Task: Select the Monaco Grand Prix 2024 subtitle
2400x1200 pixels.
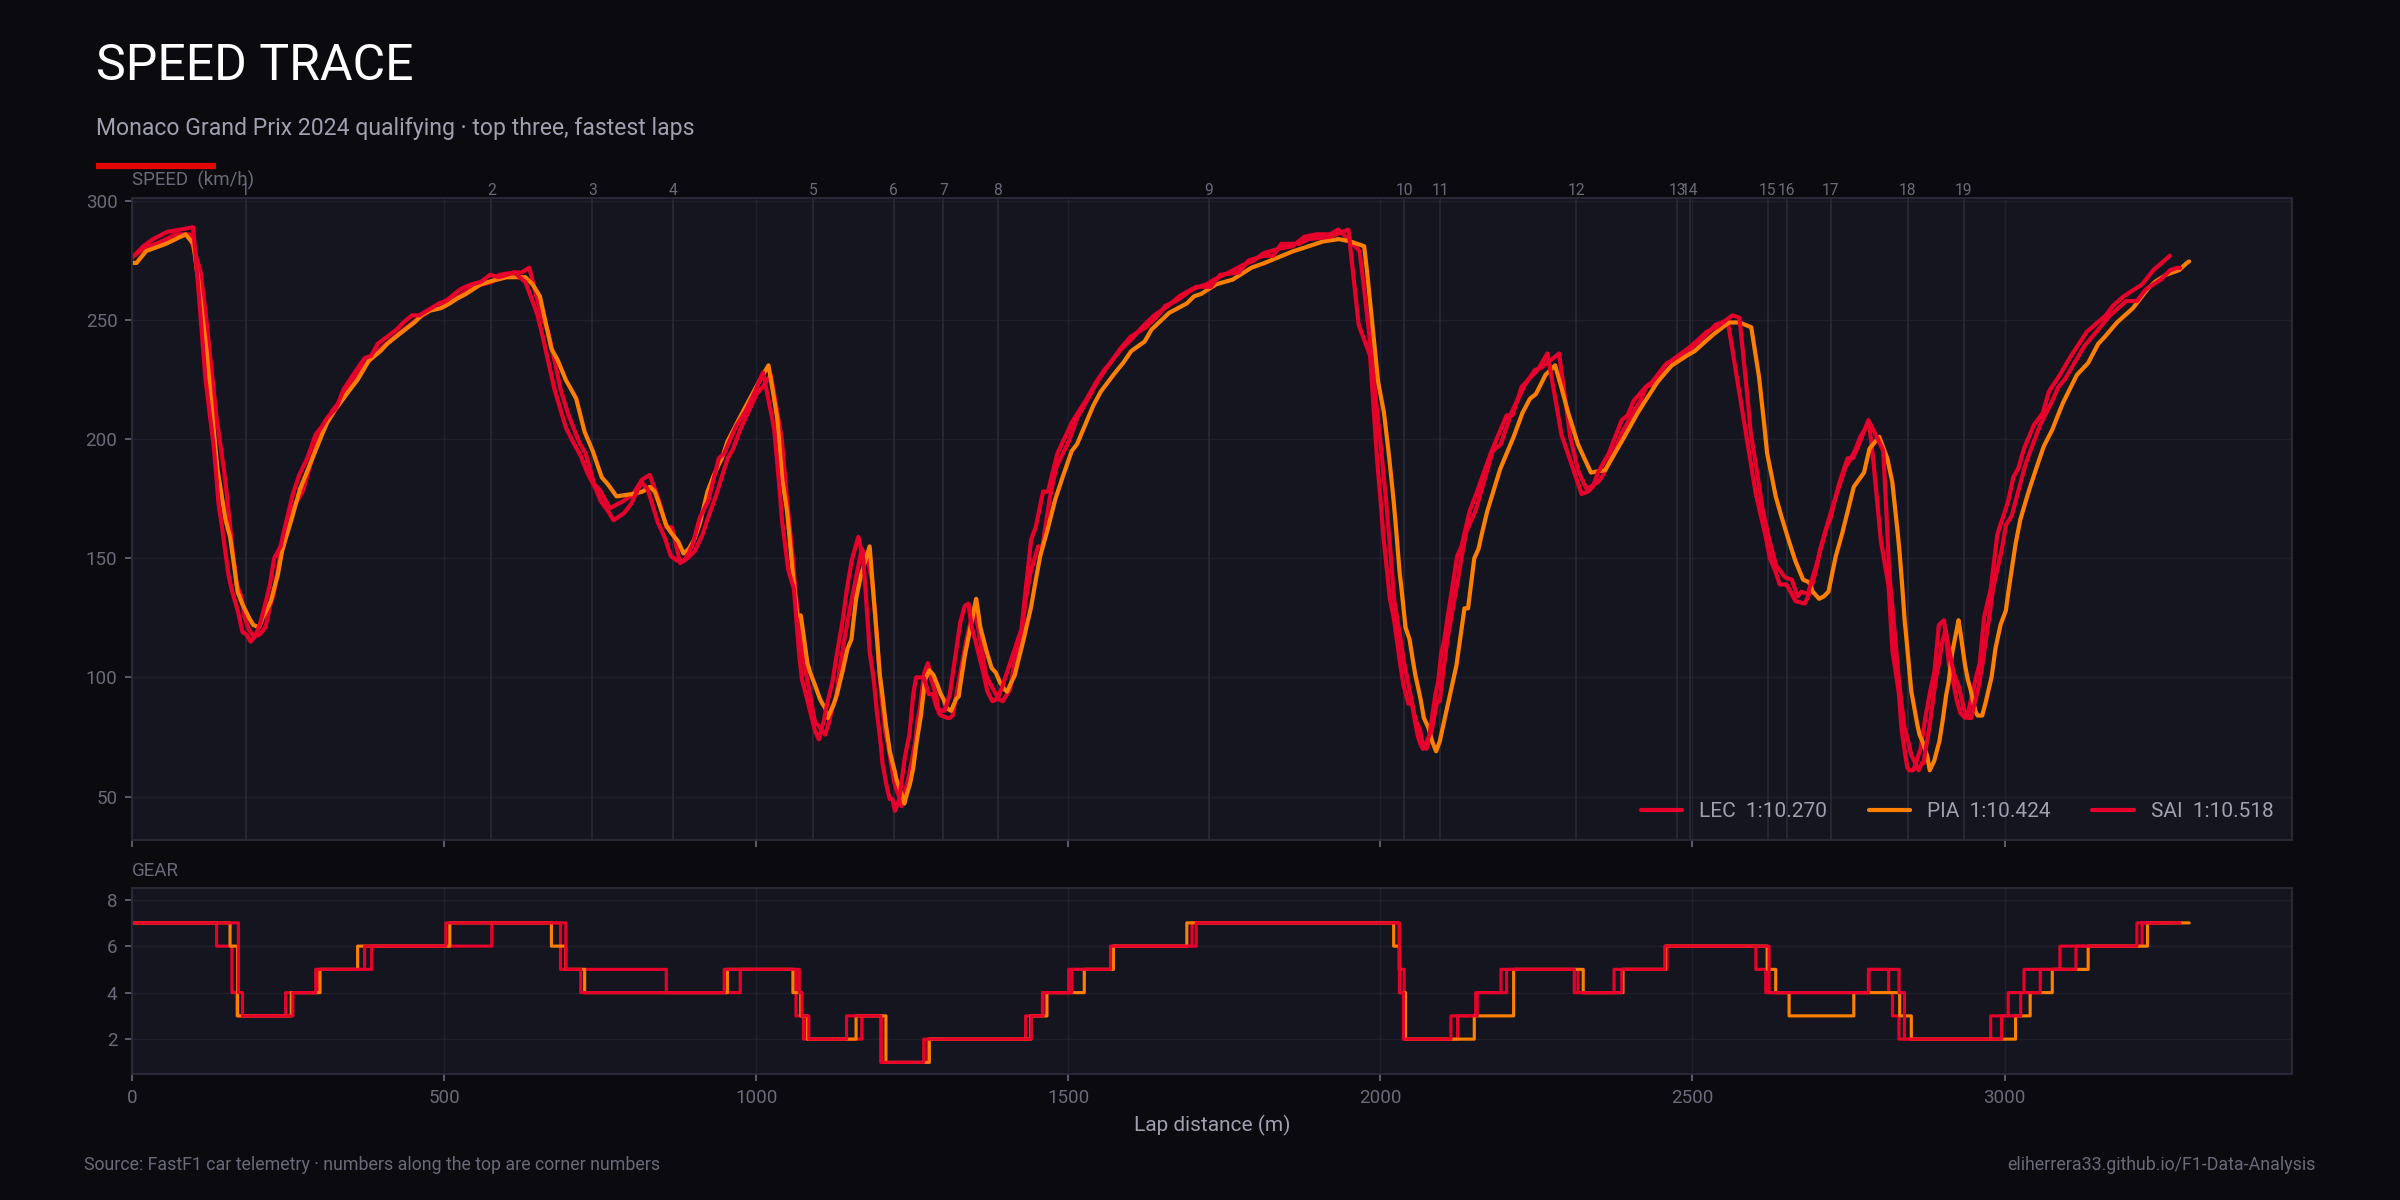Action: pos(395,127)
